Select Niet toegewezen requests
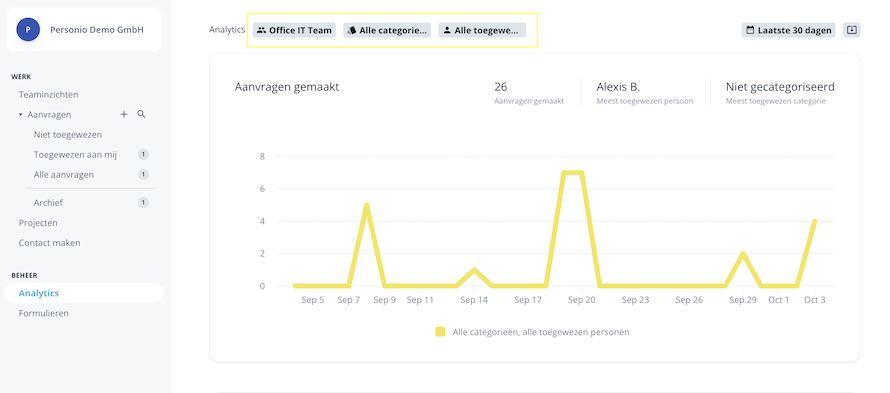This screenshot has width=890, height=393. pyautogui.click(x=68, y=135)
